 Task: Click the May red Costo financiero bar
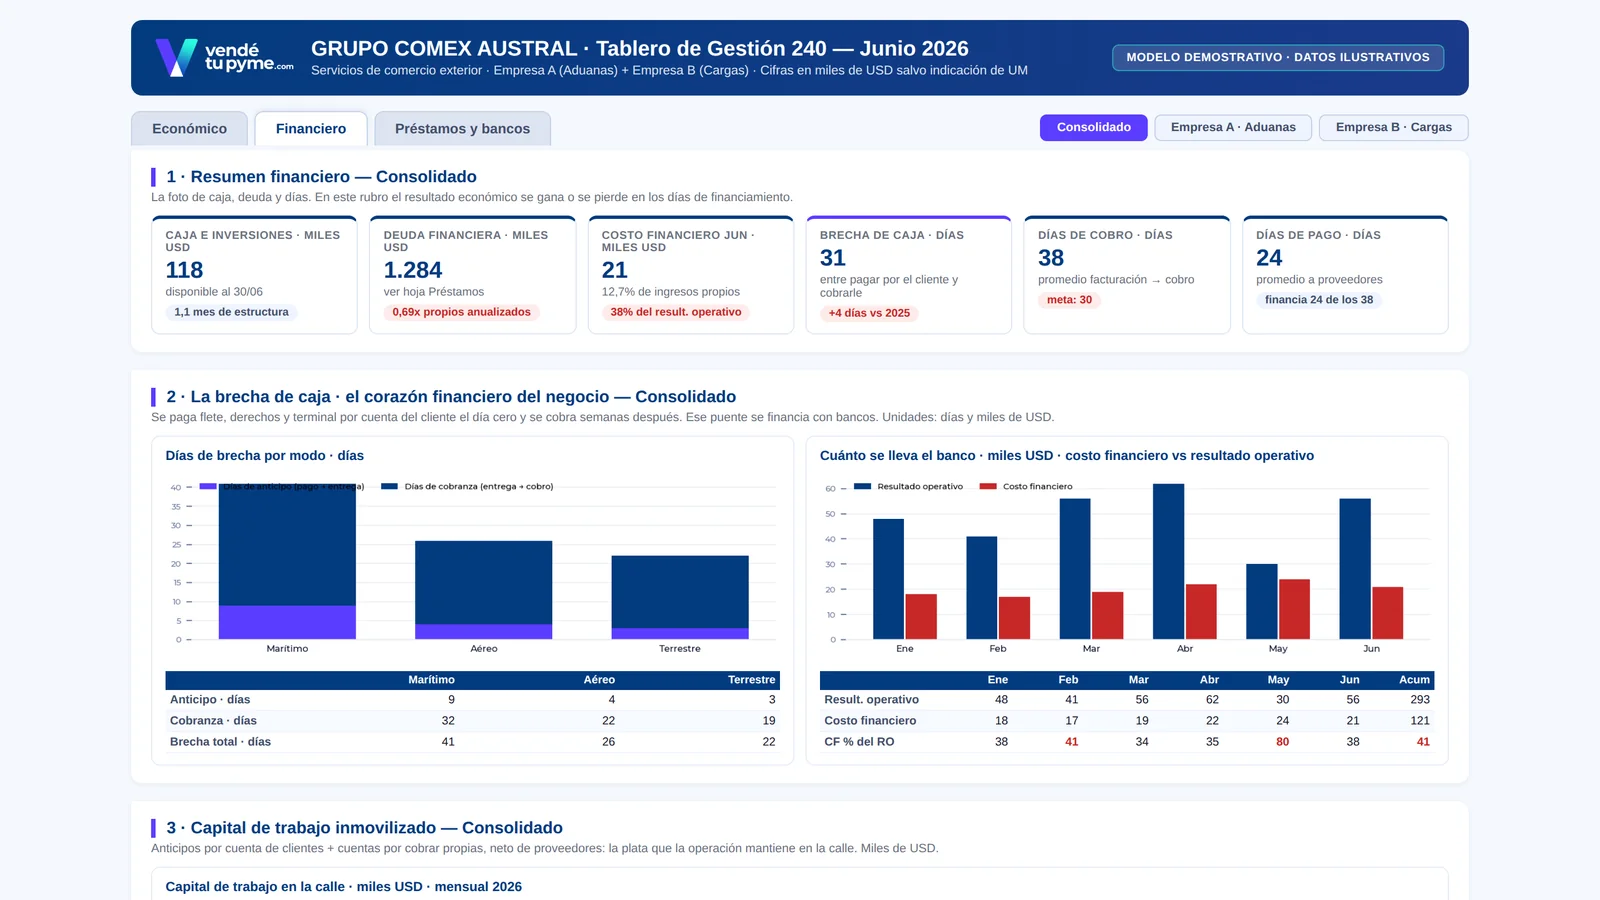[x=1294, y=609]
